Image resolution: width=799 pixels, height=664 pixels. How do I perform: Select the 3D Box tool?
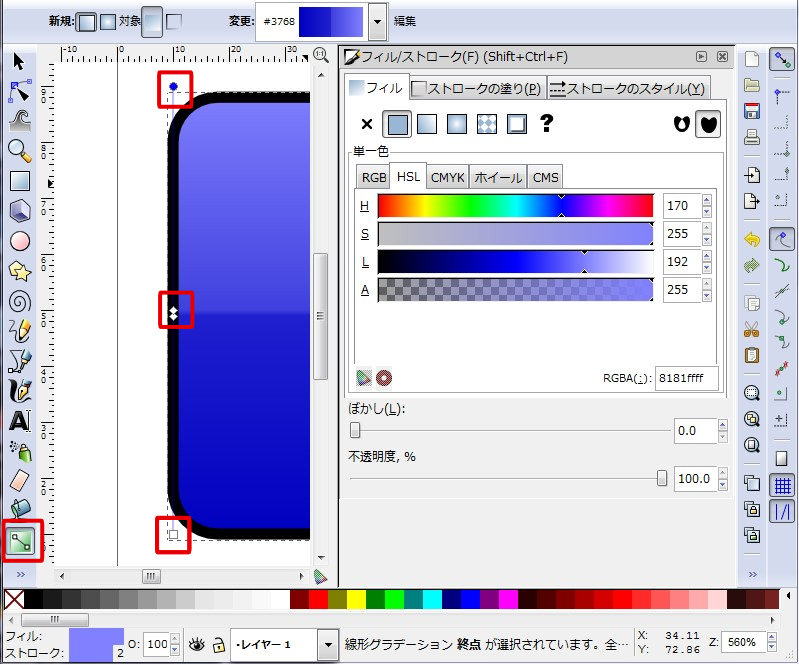20,210
